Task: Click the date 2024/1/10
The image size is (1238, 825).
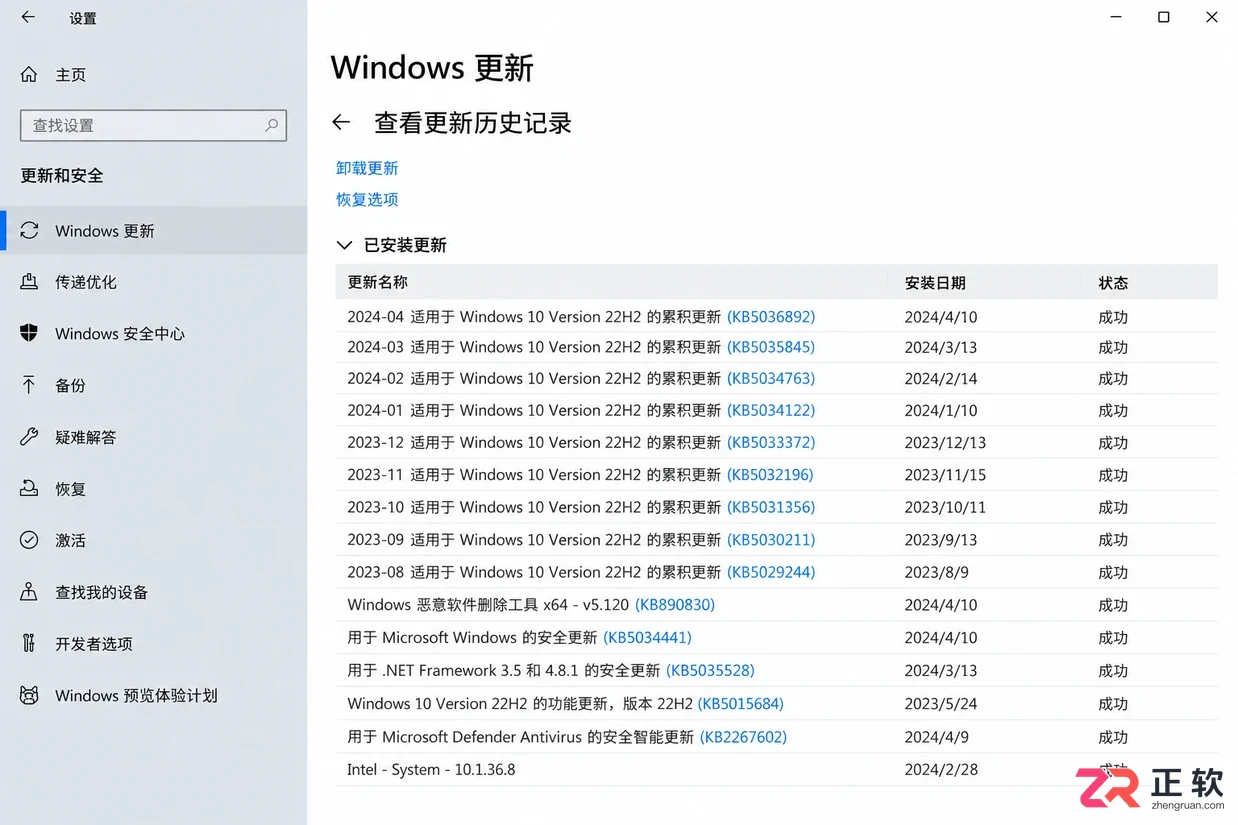Action: click(941, 410)
